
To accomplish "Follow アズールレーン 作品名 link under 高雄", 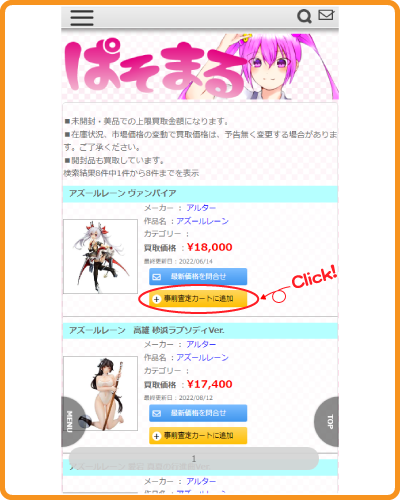I will point(202,358).
